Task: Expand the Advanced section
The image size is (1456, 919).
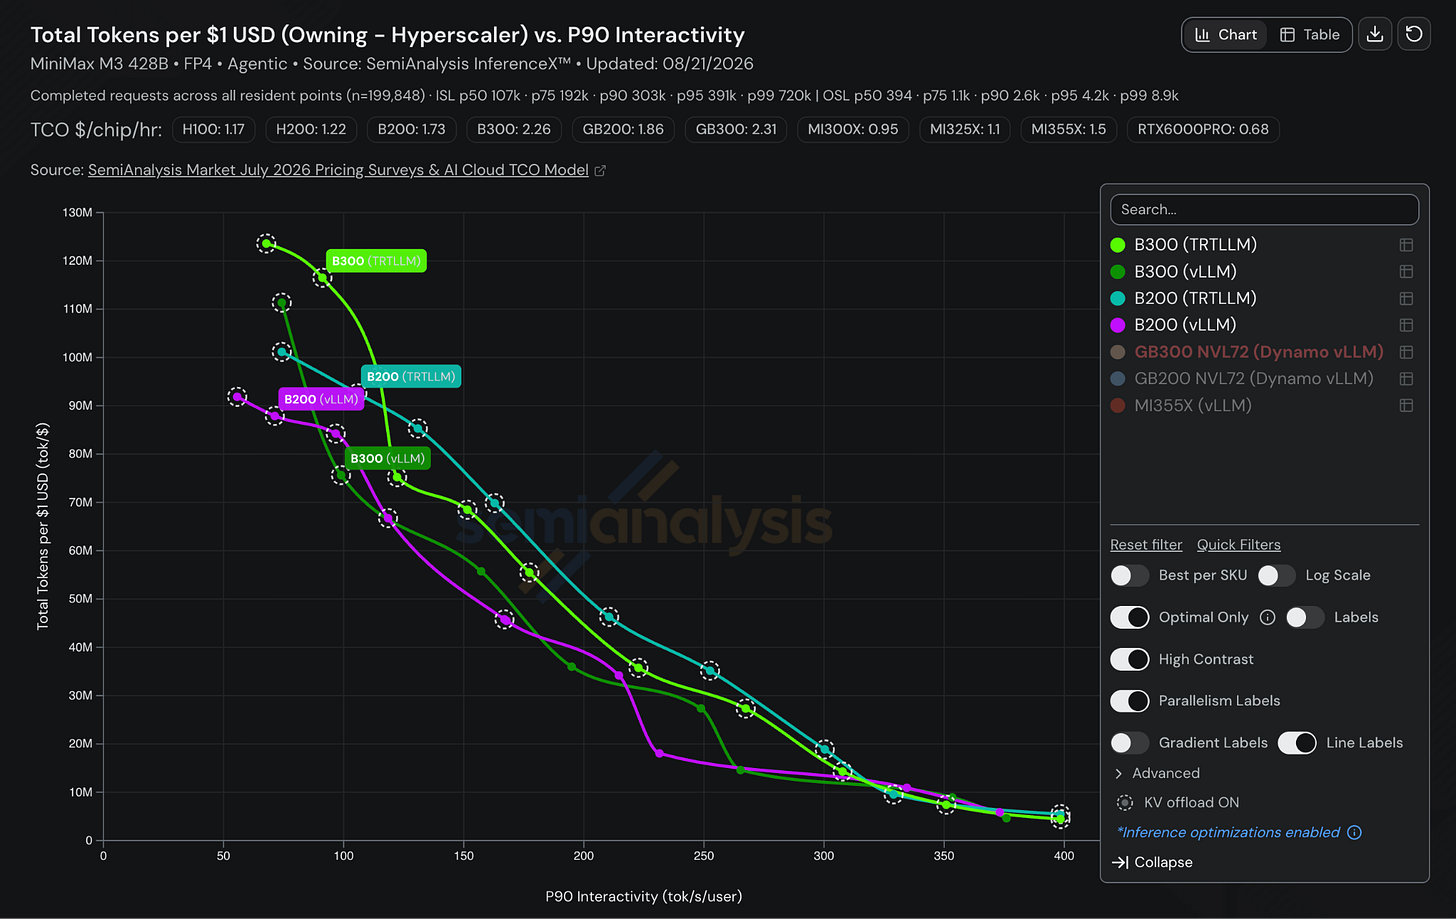Action: pyautogui.click(x=1157, y=773)
